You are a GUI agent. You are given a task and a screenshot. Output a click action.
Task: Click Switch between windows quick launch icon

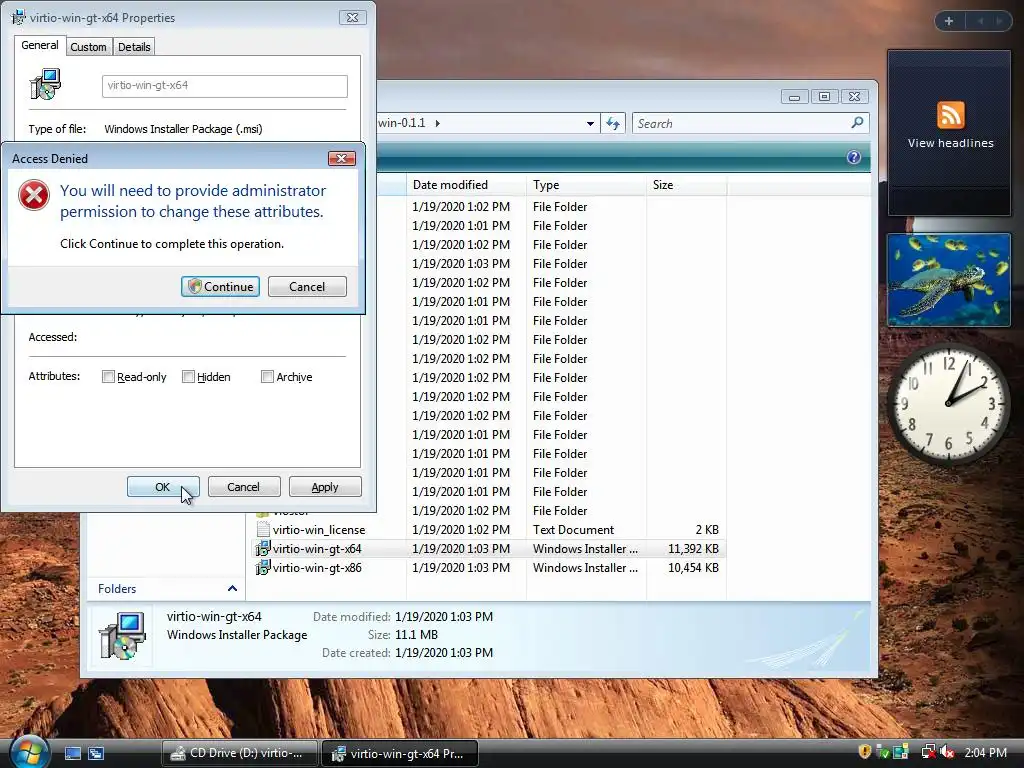[96, 754]
